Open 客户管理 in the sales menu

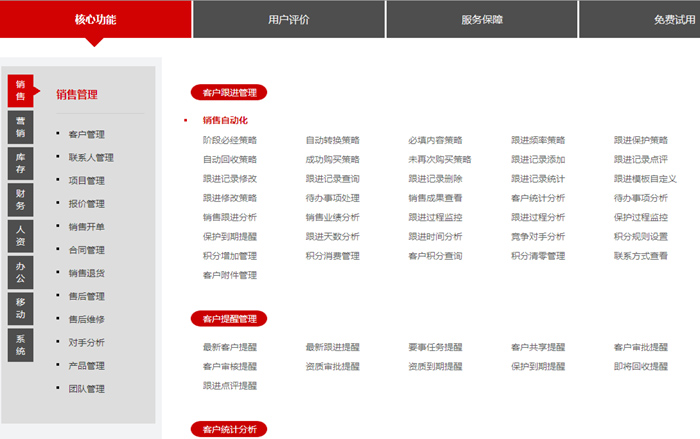point(87,134)
